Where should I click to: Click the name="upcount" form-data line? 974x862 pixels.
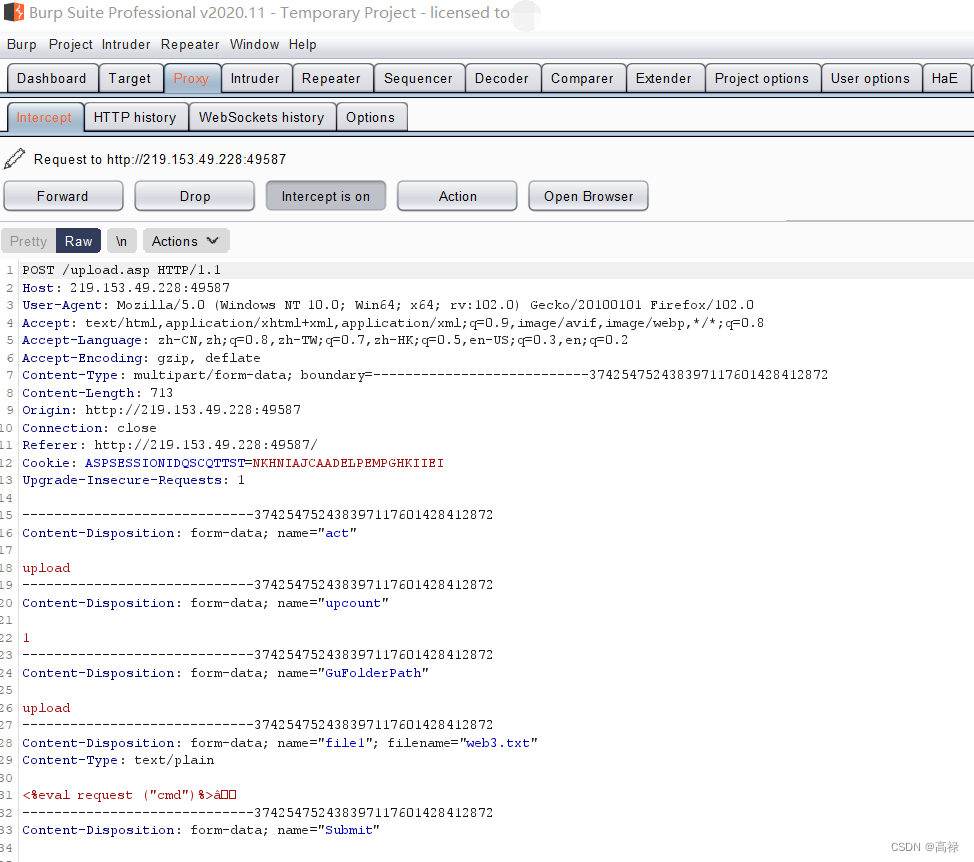pos(206,603)
